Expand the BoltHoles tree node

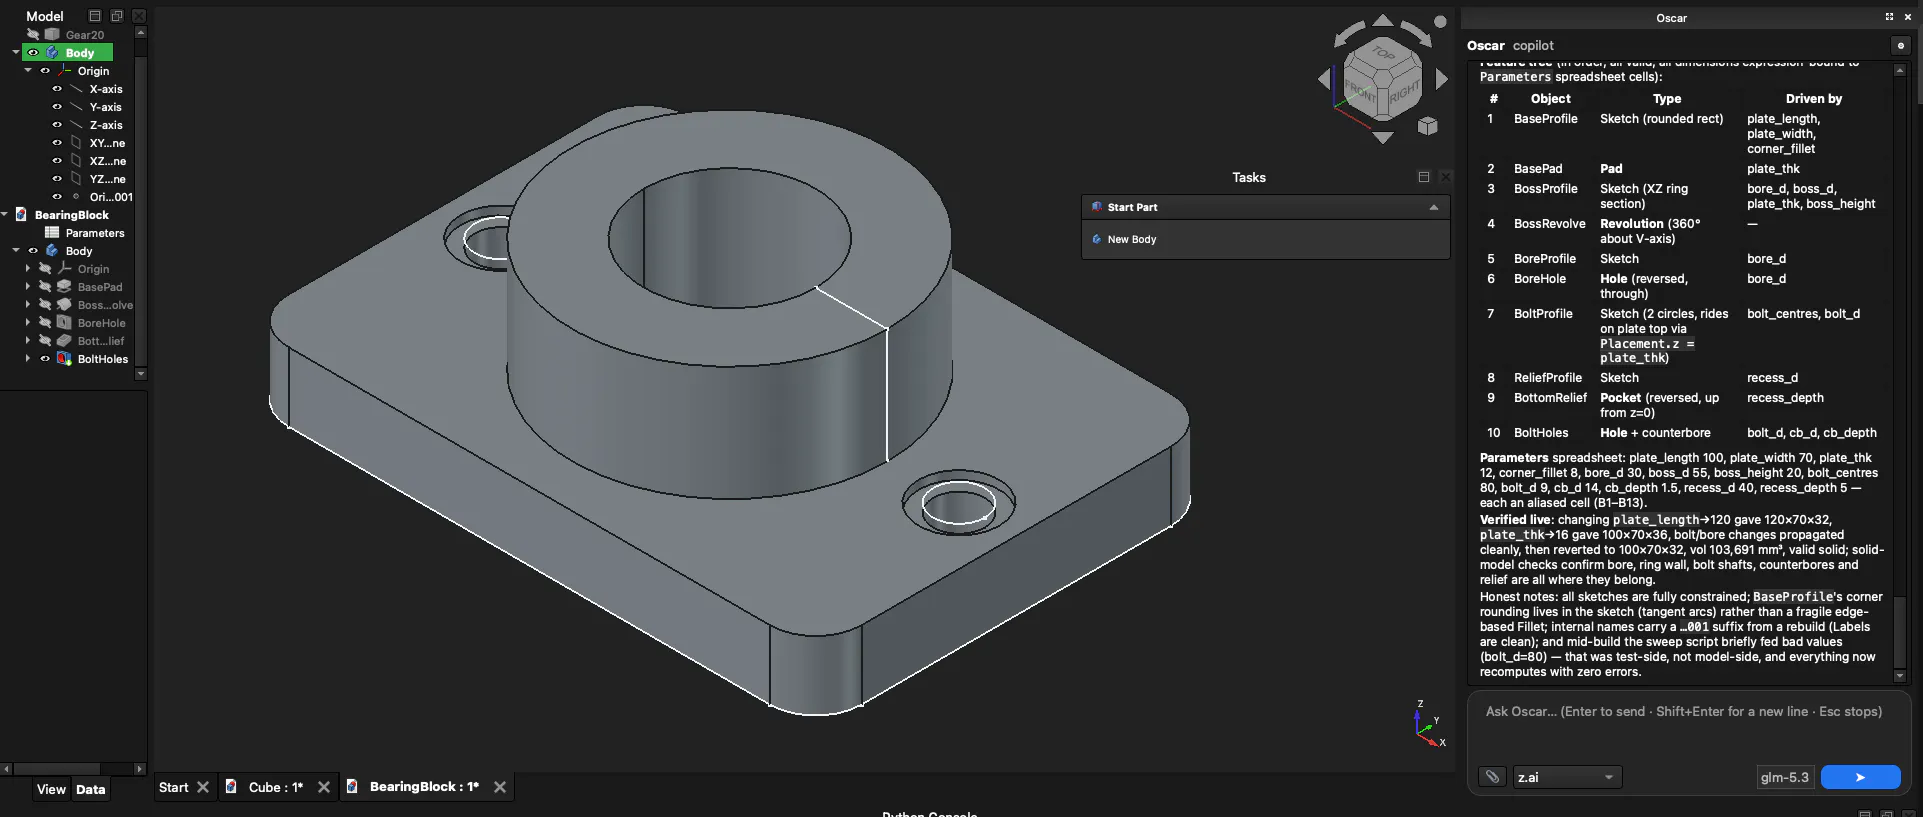[28, 359]
